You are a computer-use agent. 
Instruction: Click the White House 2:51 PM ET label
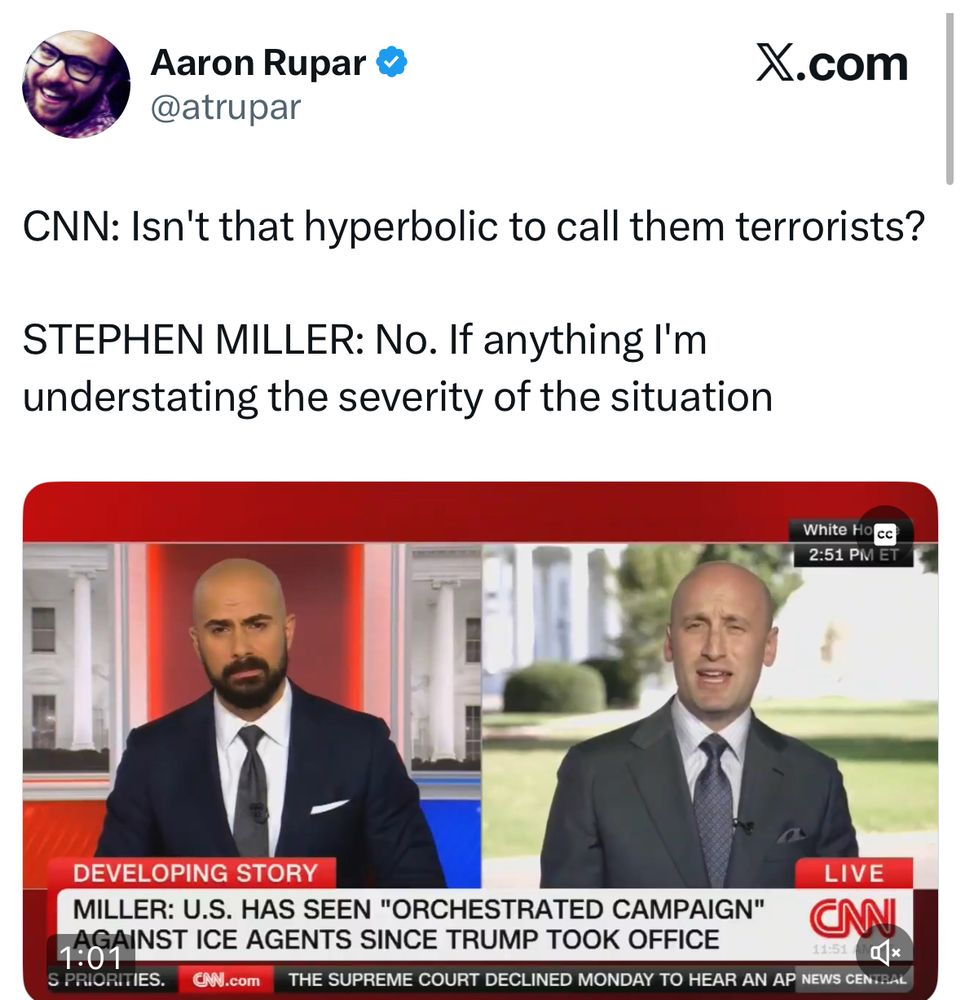[x=853, y=543]
